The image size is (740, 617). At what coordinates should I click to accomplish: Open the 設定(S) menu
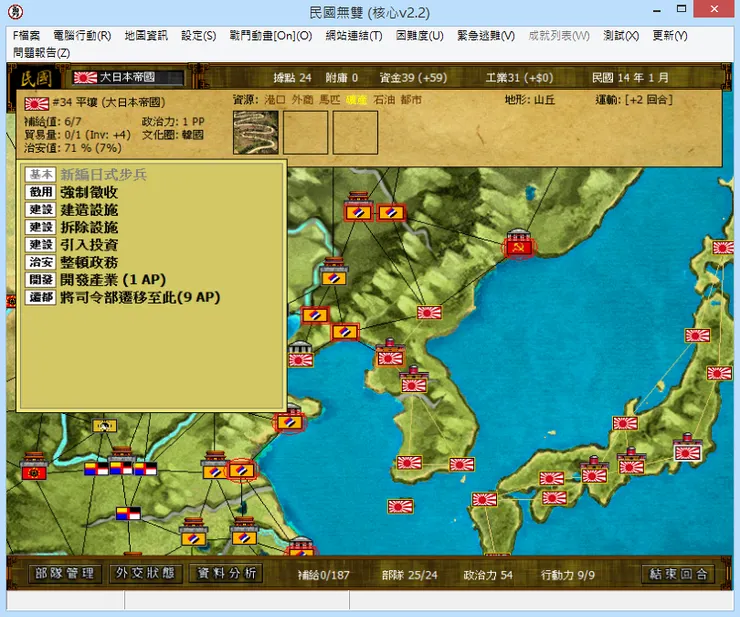click(x=198, y=36)
